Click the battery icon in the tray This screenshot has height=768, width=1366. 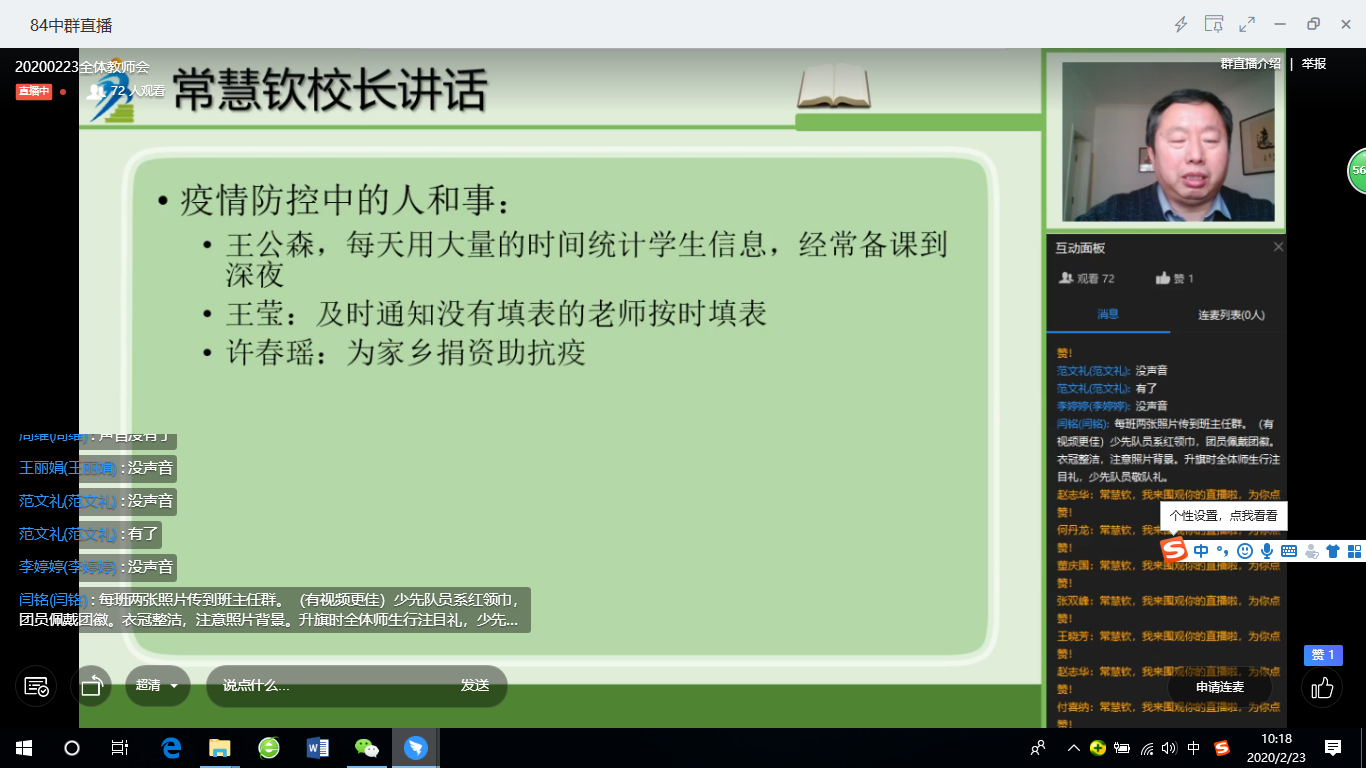(x=1122, y=748)
